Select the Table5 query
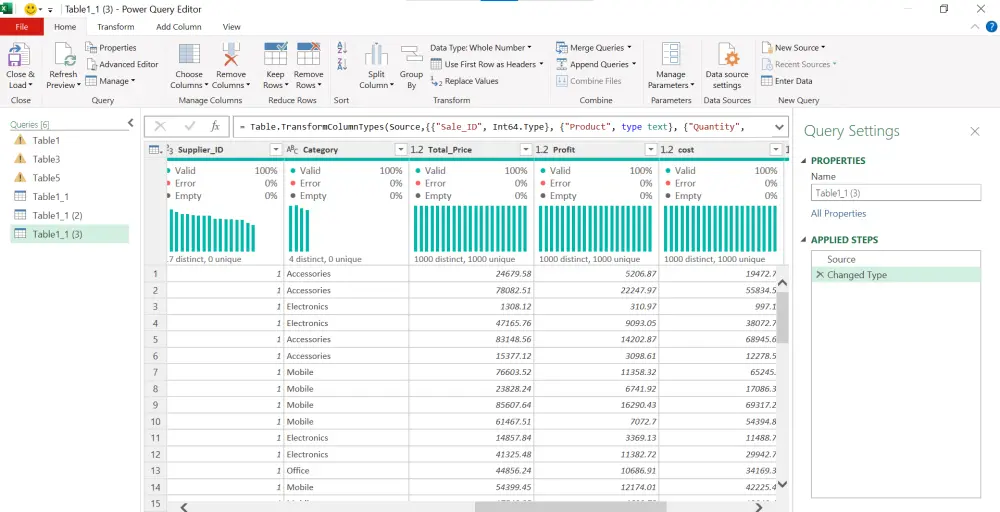 click(x=70, y=178)
